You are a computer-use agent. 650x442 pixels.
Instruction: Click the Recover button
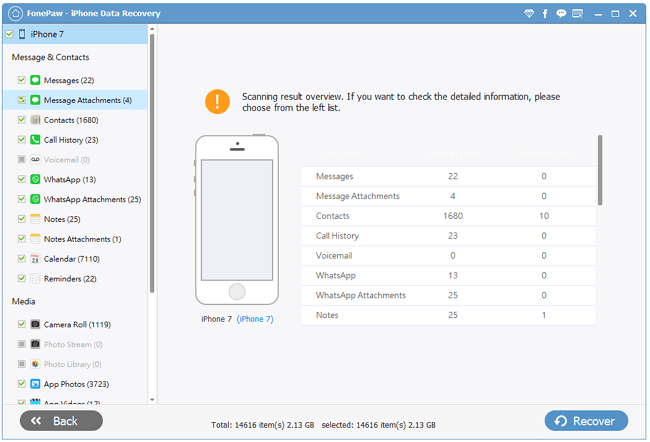coord(586,420)
